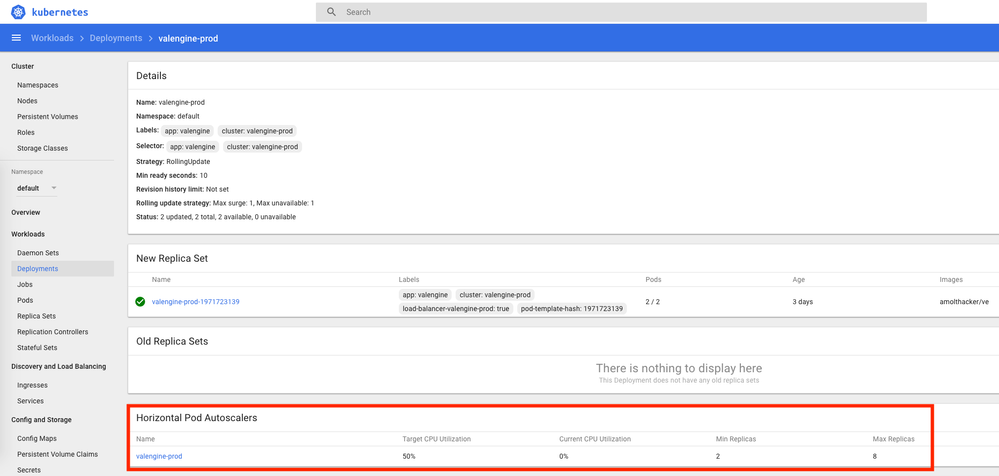This screenshot has width=999, height=476.
Task: Click the 'amolthacker/ve' image text
Action: tap(964, 301)
